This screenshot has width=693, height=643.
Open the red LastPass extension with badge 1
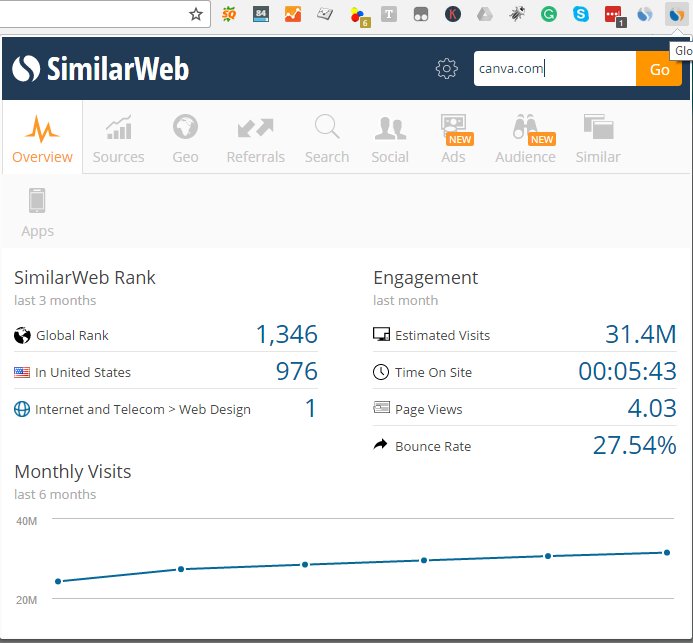[x=615, y=16]
